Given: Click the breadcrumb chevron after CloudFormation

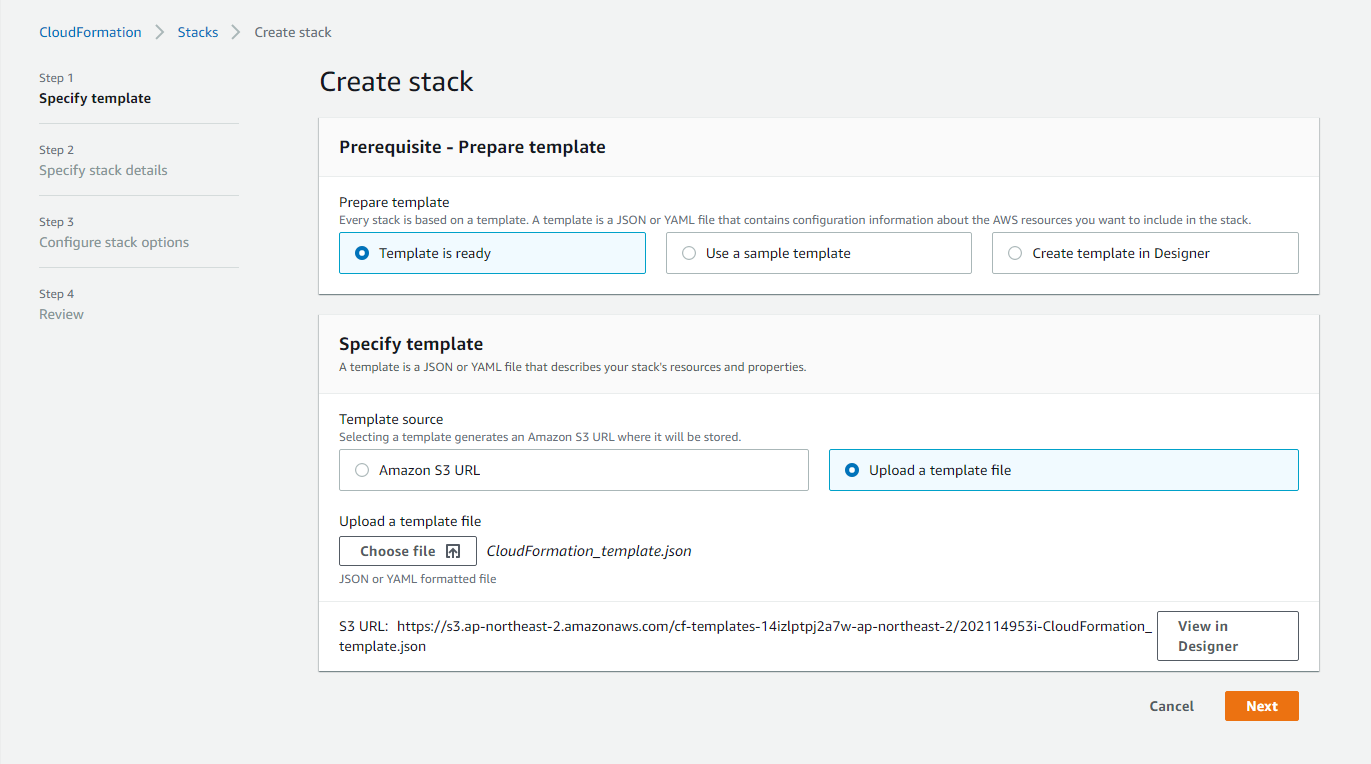Looking at the screenshot, I should pyautogui.click(x=160, y=32).
